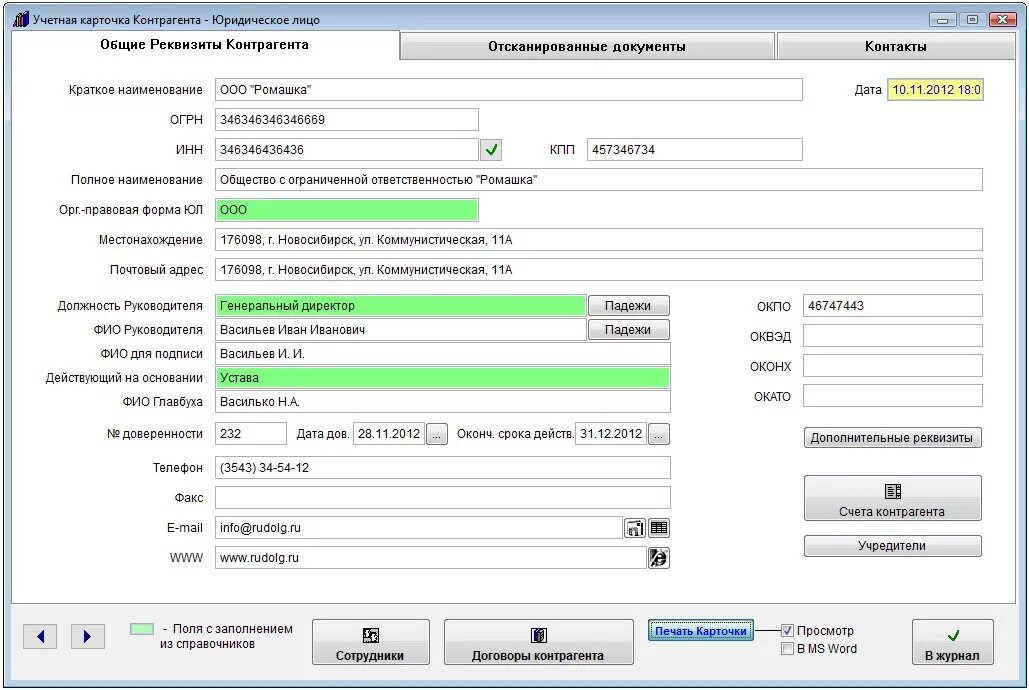
Task: Save with the В журнал button
Action: coord(952,642)
